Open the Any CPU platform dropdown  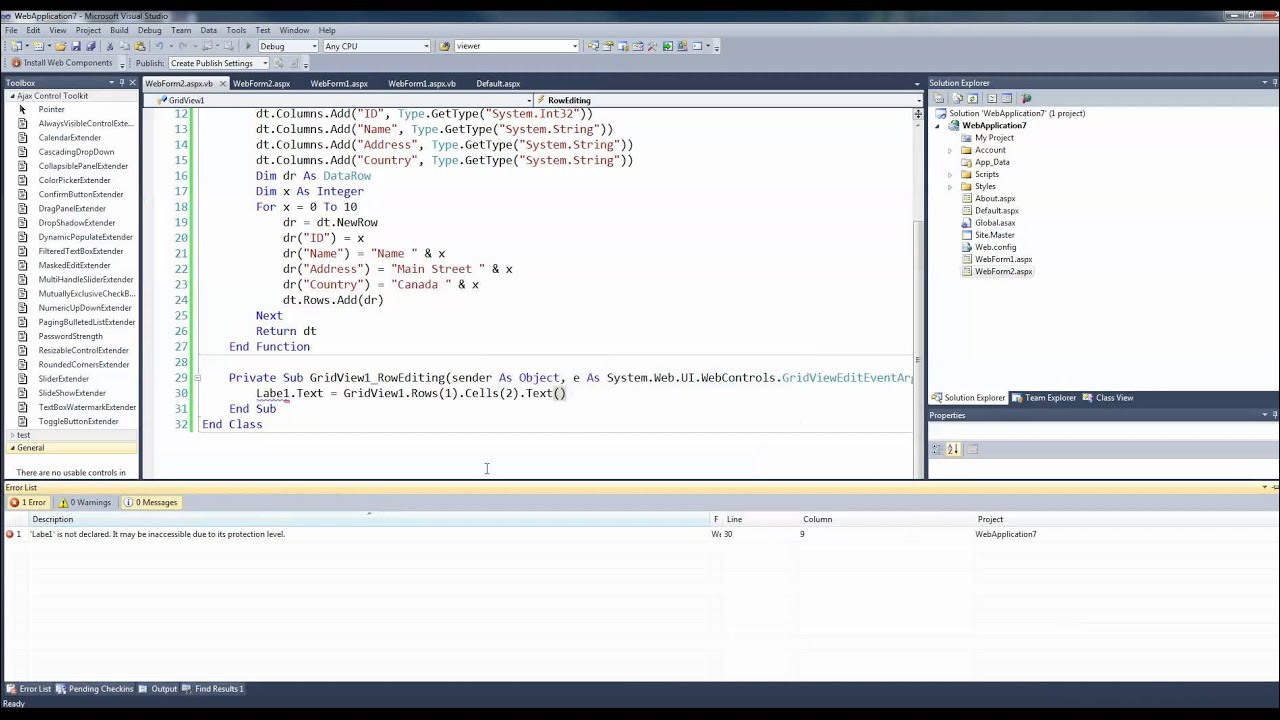pyautogui.click(x=426, y=46)
